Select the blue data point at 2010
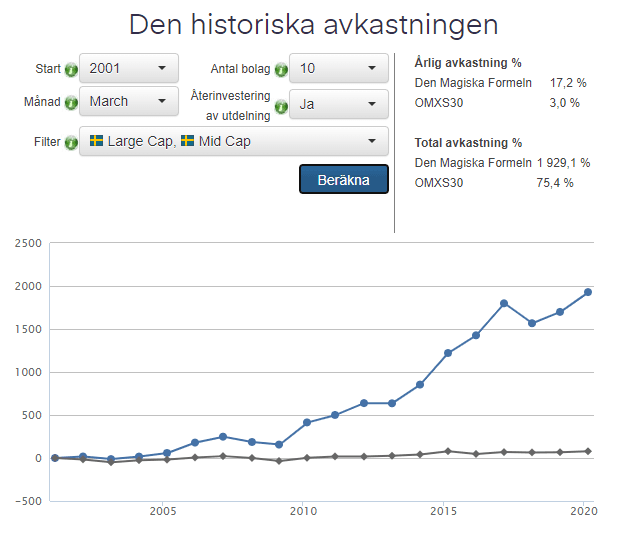 [x=307, y=422]
